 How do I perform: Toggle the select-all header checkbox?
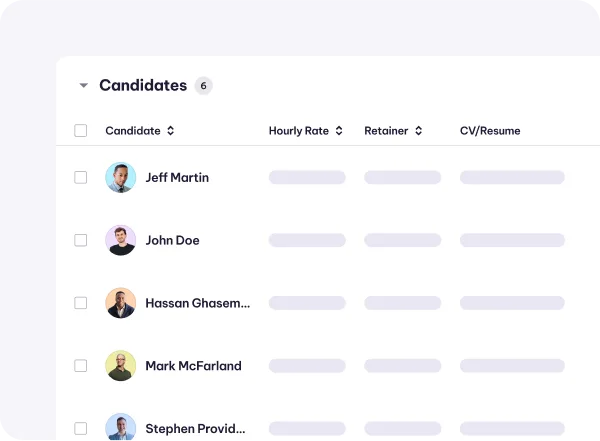81,131
